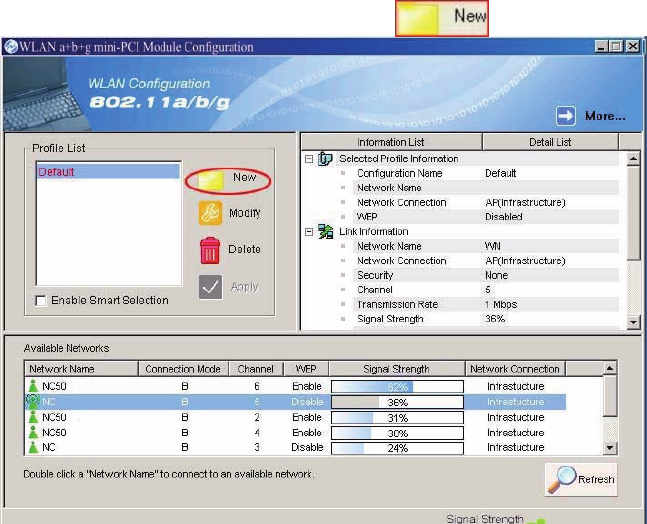Select the highlighted NC network on channel 5
The width and height of the screenshot is (647, 524).
click(x=295, y=402)
